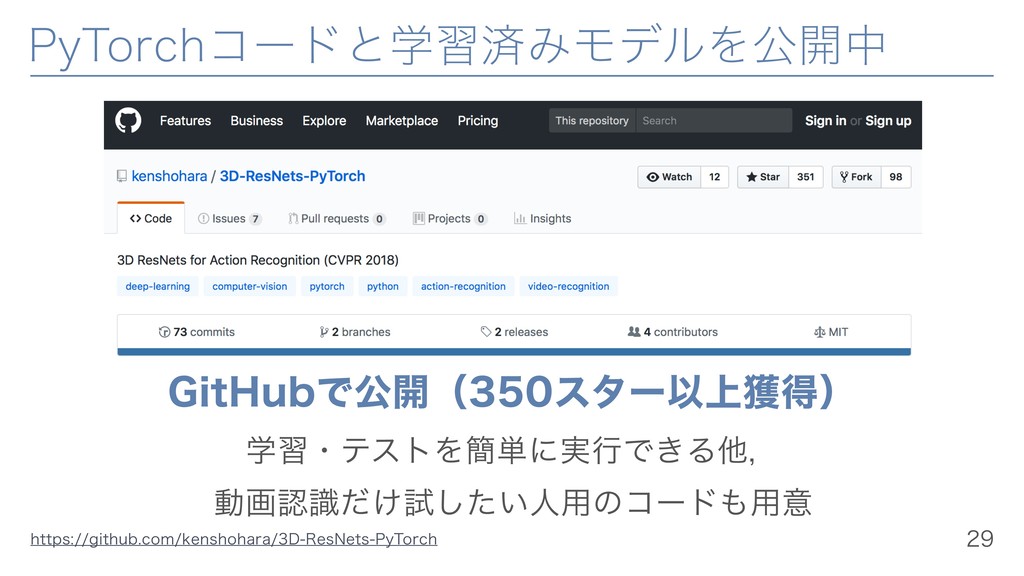
Task: Select the video-recognition topic tag
Action: point(568,286)
